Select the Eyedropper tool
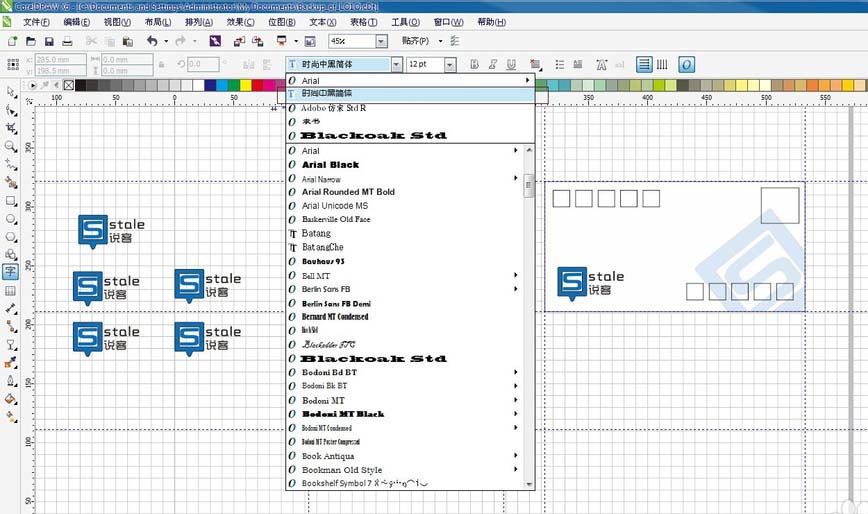The image size is (868, 514). coord(11,362)
